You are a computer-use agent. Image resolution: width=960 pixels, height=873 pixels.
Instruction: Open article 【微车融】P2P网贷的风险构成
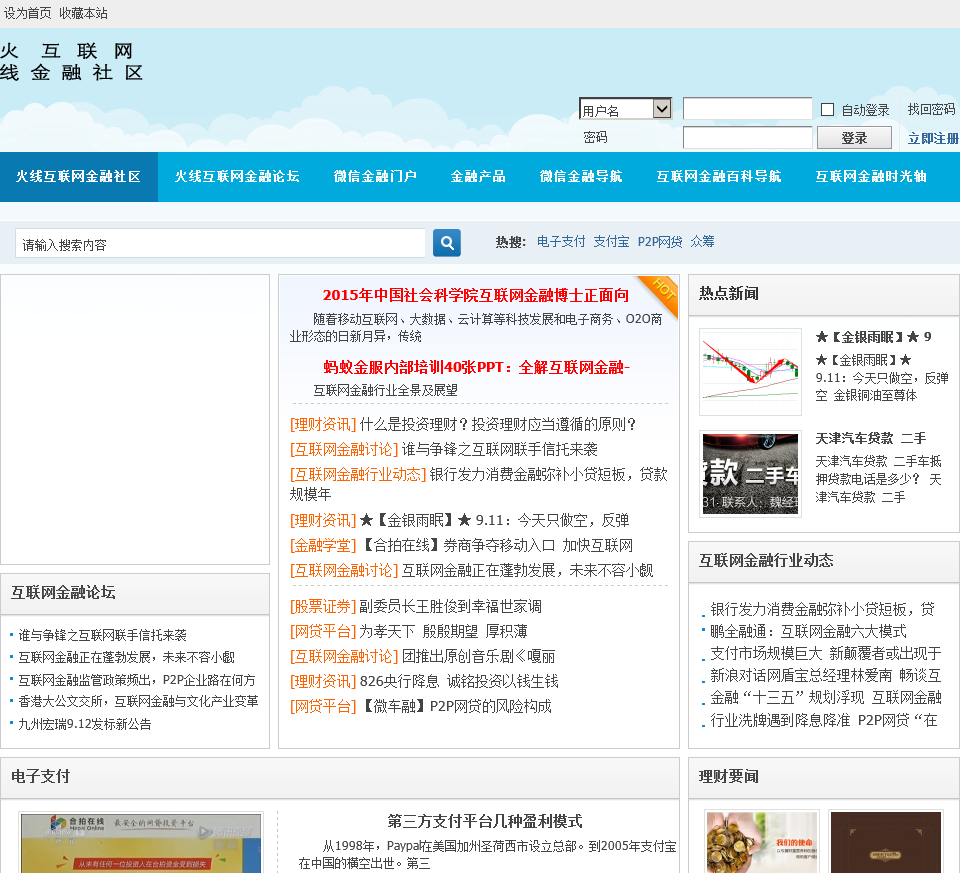click(x=456, y=706)
